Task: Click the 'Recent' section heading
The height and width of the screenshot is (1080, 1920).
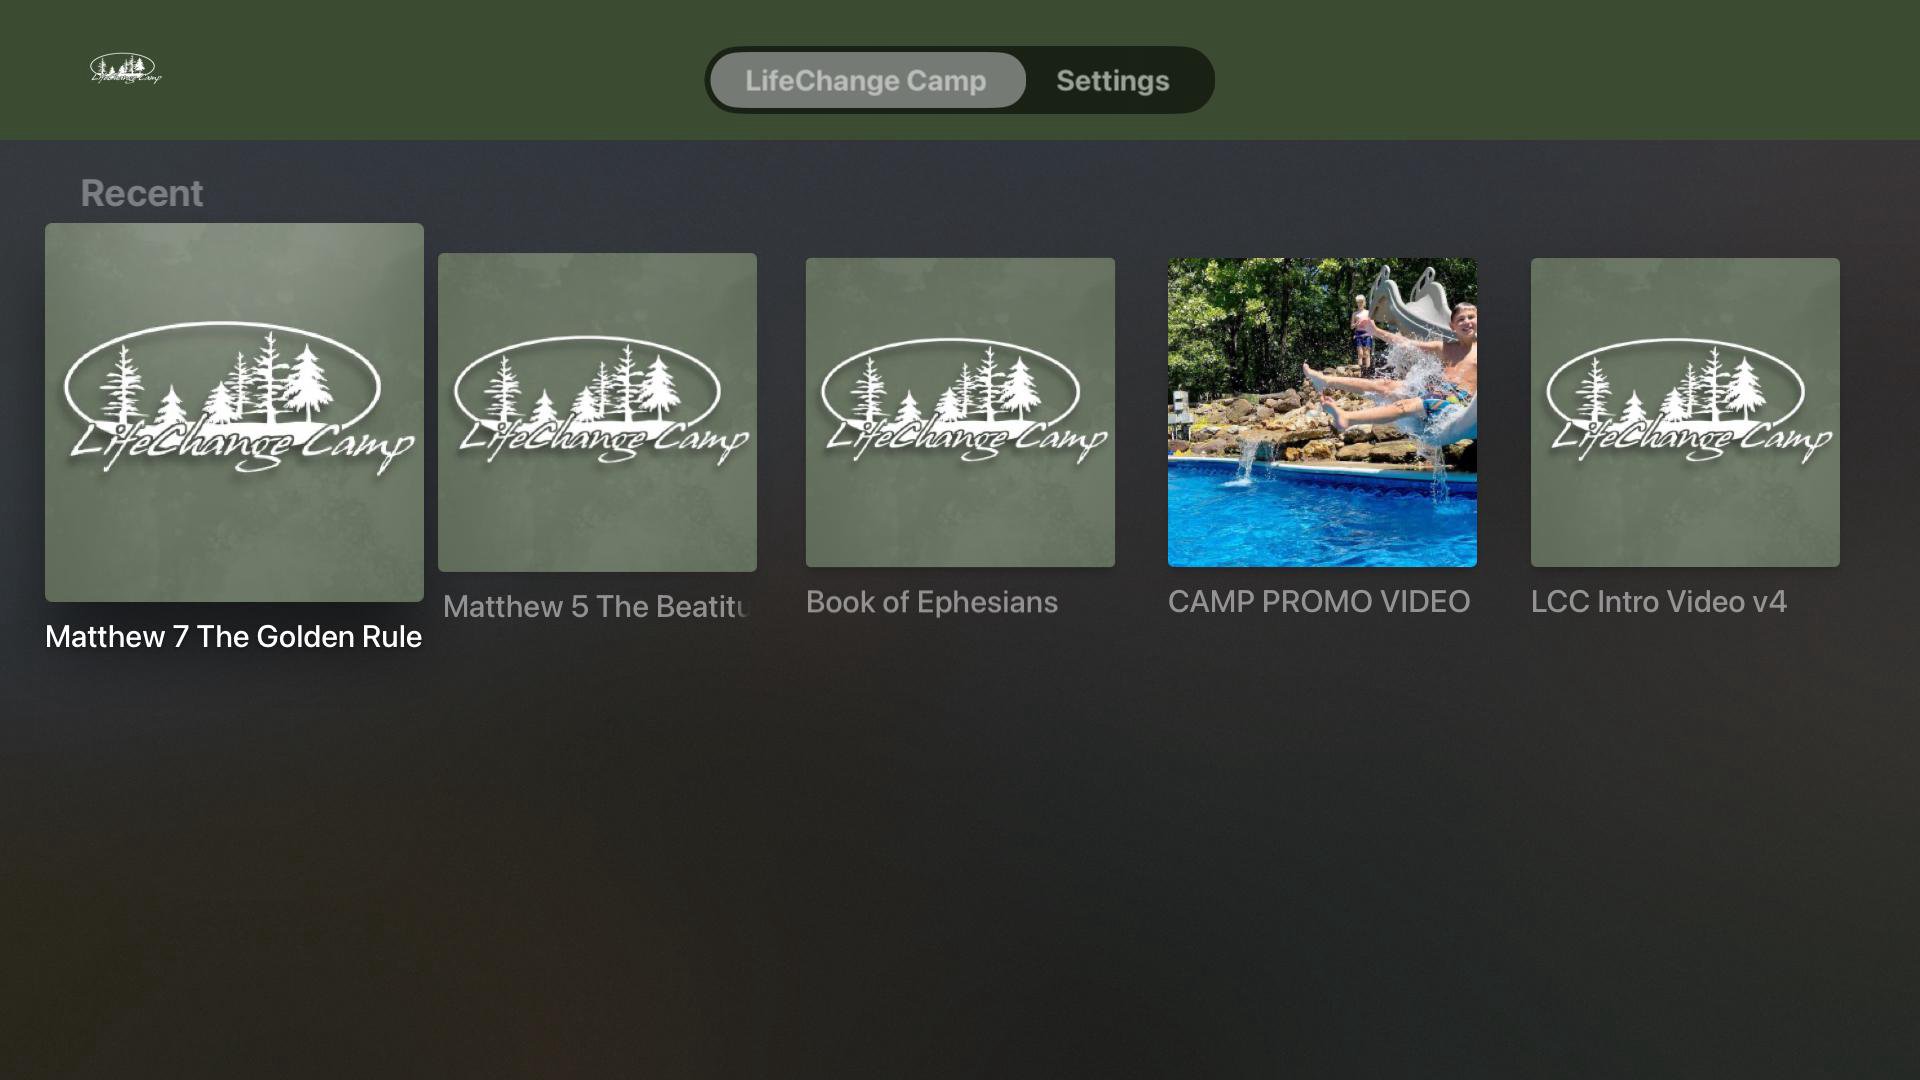Action: pos(142,193)
